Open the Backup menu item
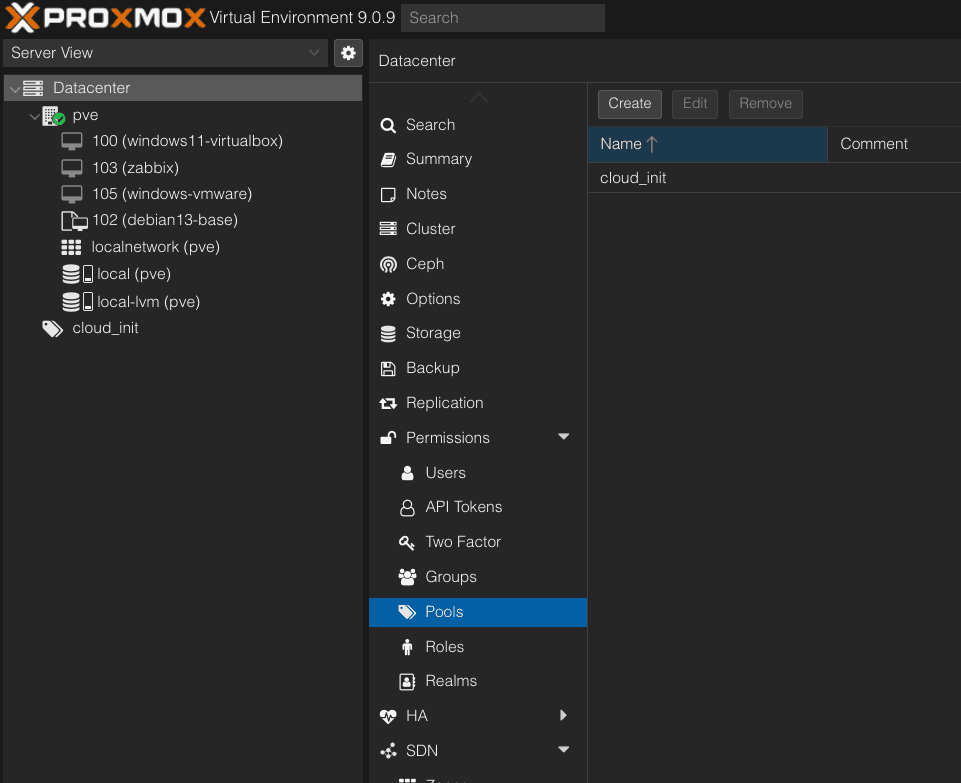 pos(478,368)
